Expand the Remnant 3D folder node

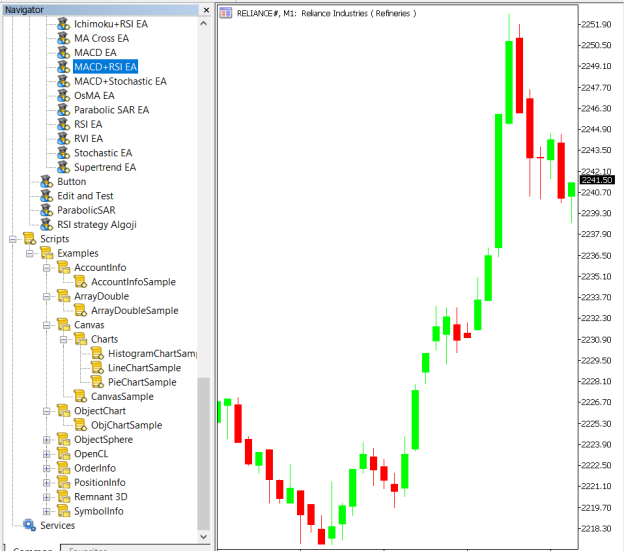[47, 497]
